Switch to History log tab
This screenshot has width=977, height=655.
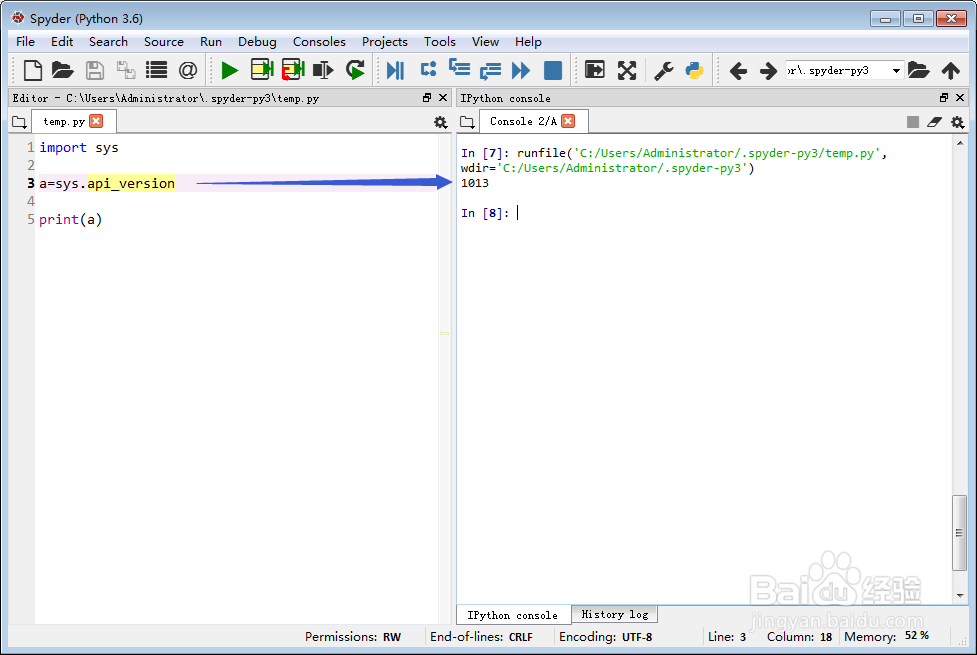(614, 614)
